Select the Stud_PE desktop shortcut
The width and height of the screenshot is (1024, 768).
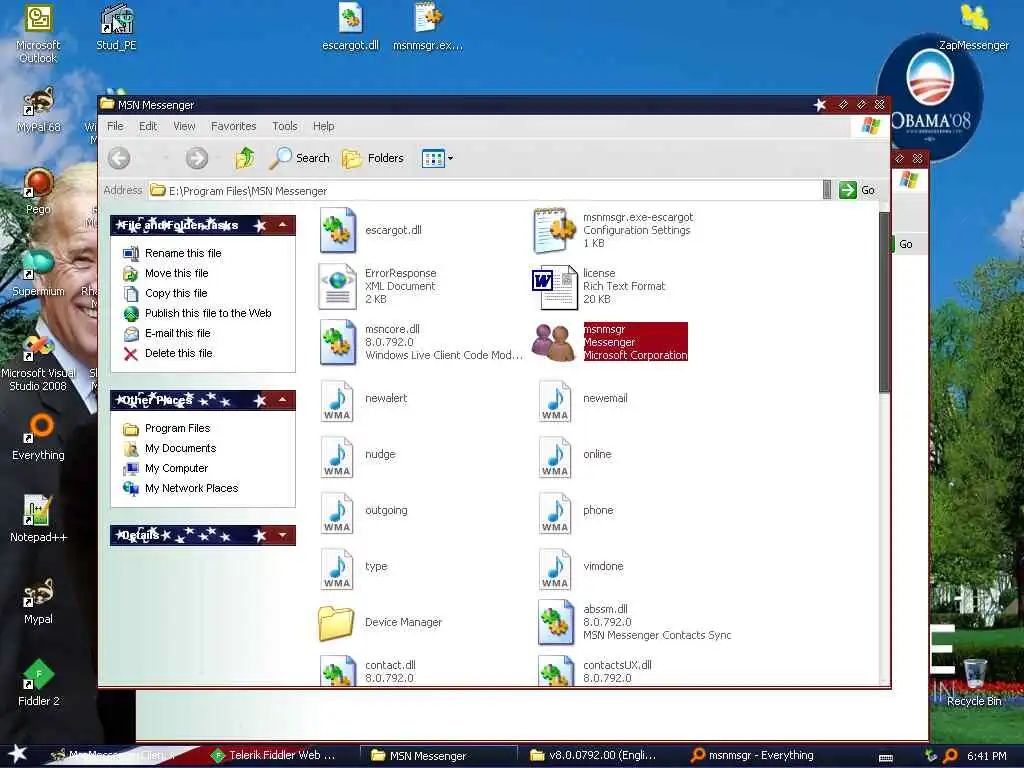116,27
